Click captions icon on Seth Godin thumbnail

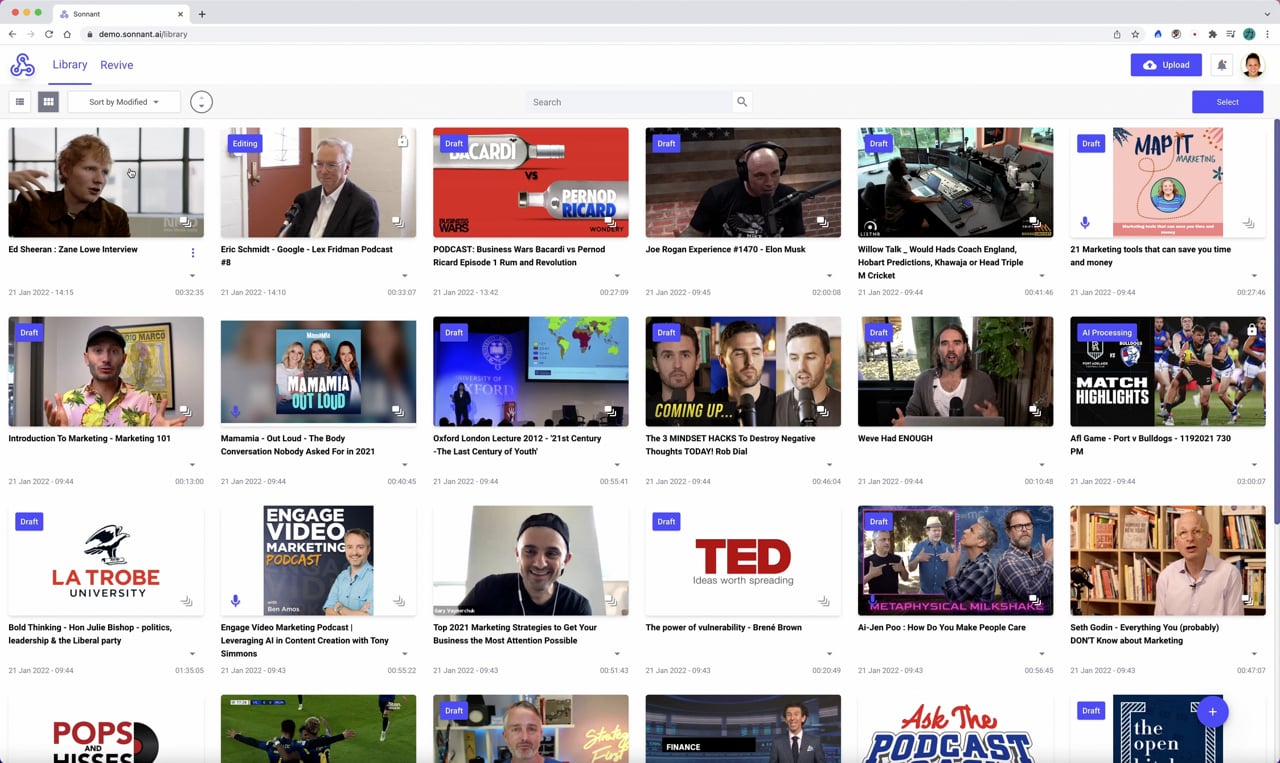[x=1248, y=601]
